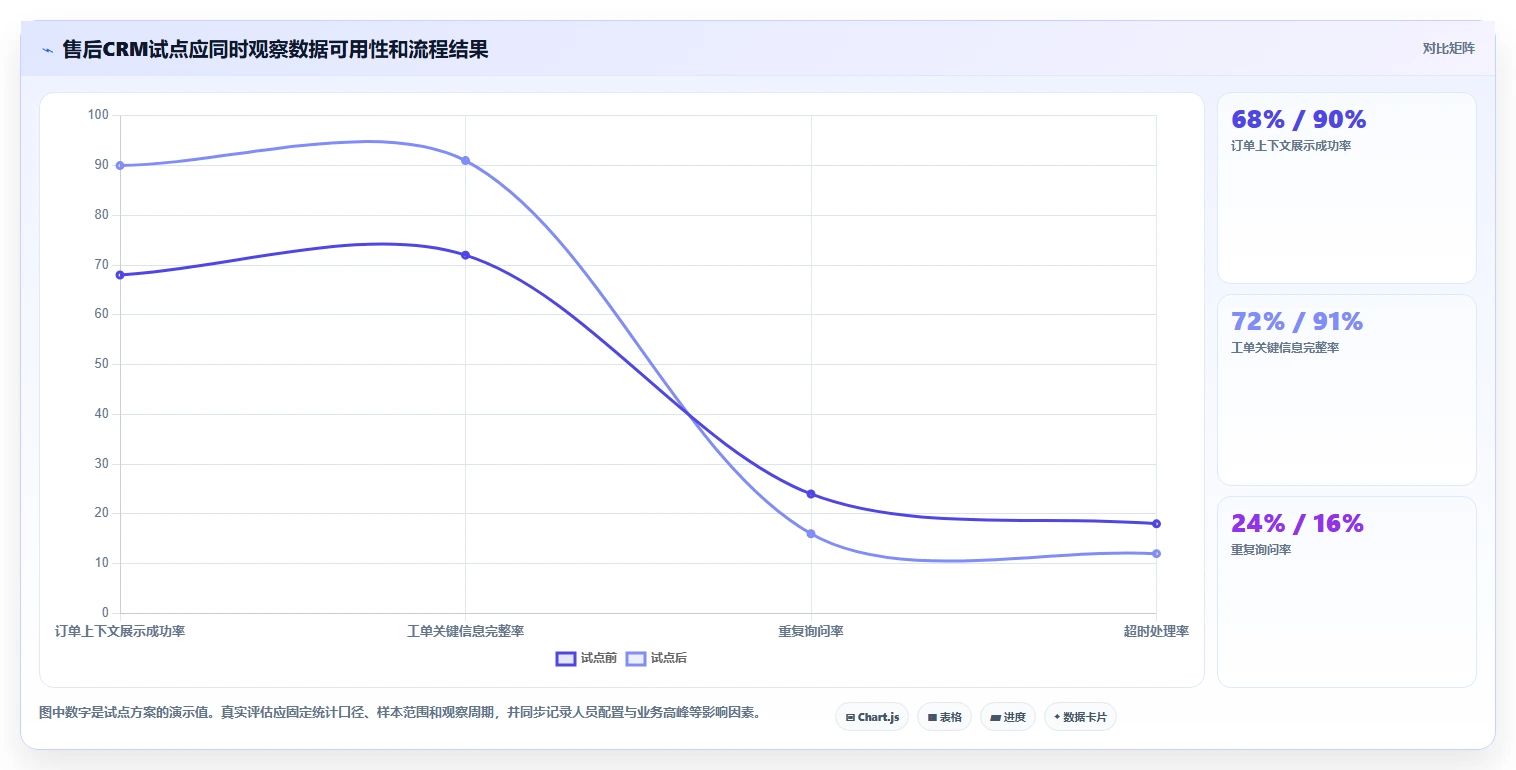The height and width of the screenshot is (770, 1516).
Task: Toggle the 试点前 series in legend
Action: (x=586, y=658)
